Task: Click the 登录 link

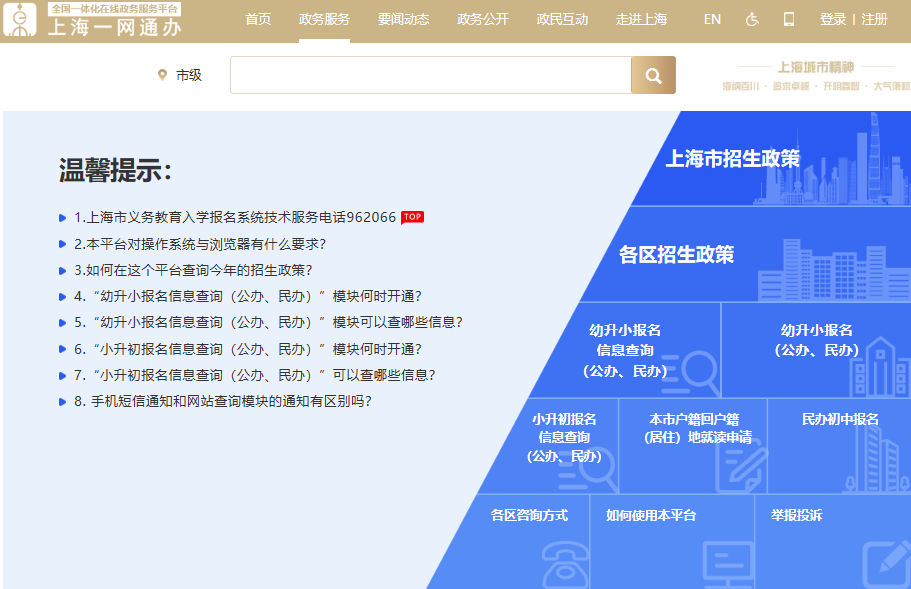Action: pos(832,19)
